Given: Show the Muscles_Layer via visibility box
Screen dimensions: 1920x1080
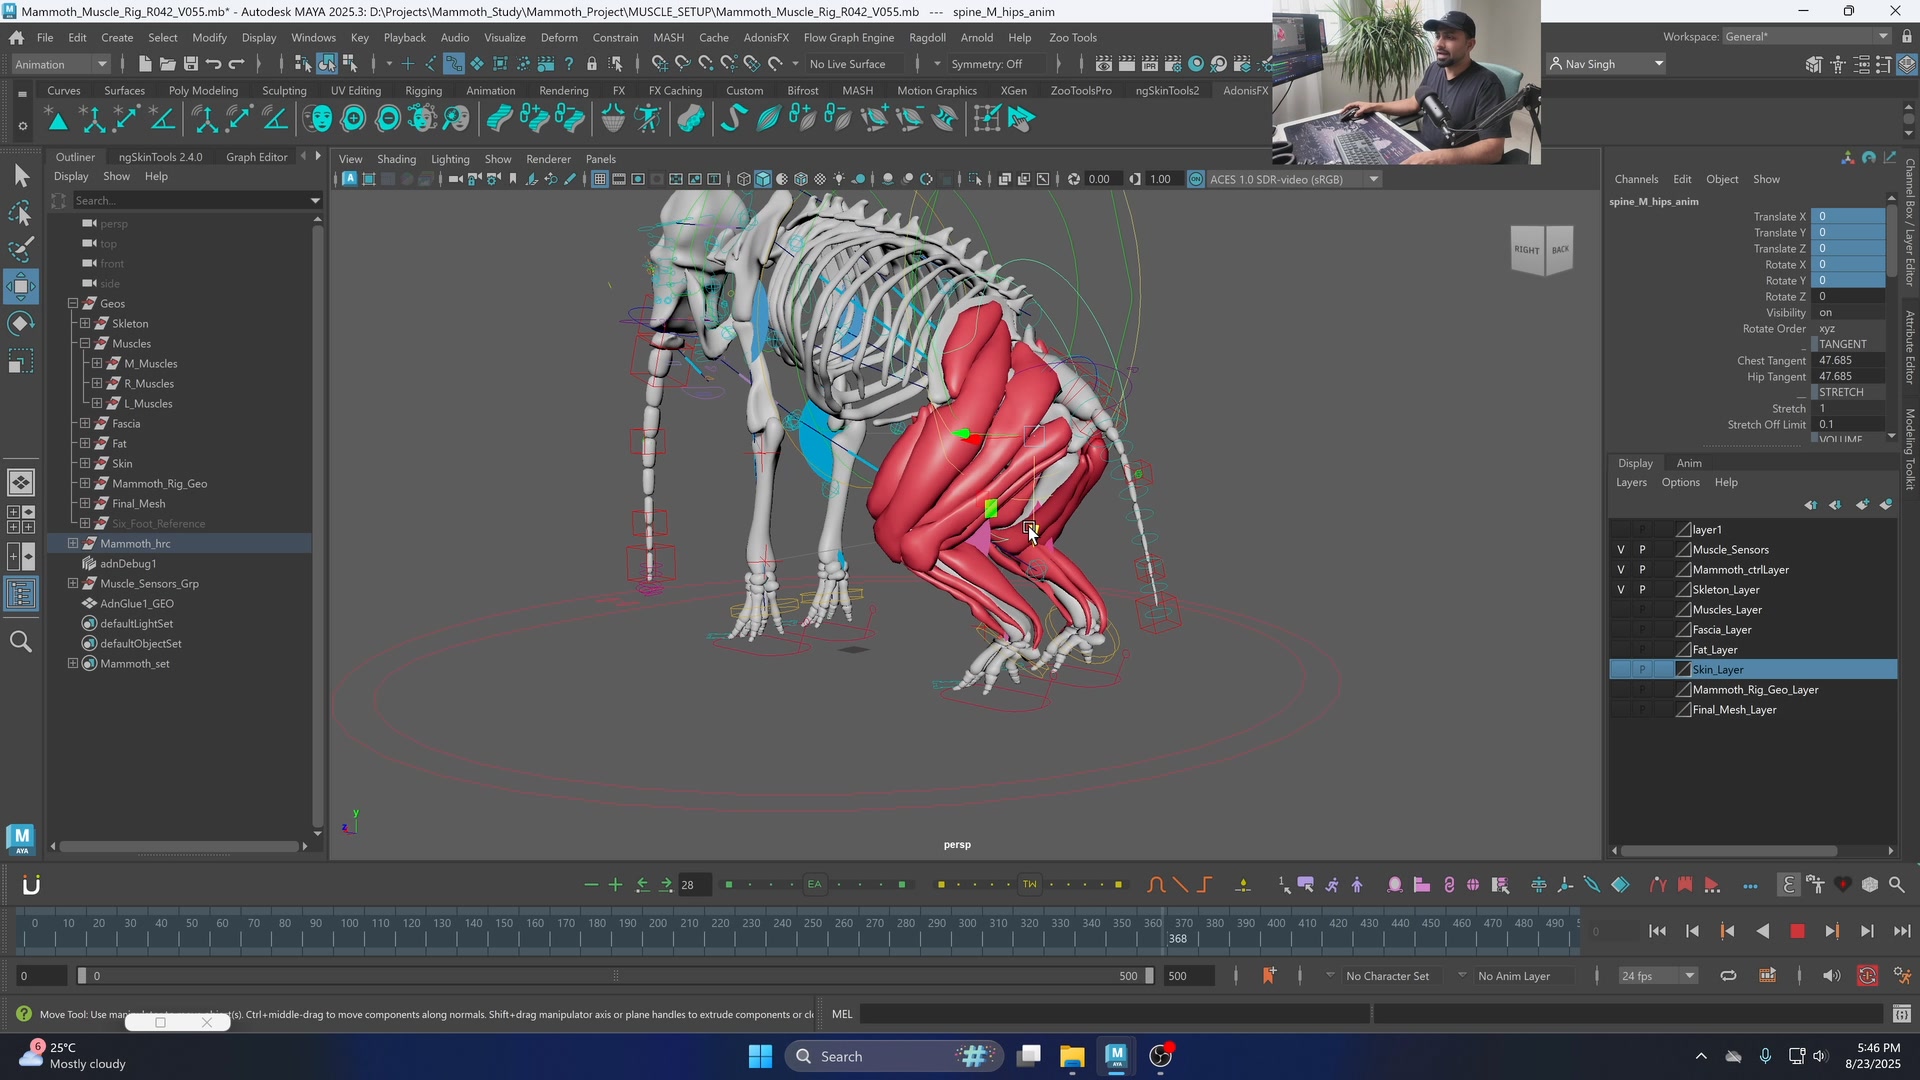Looking at the screenshot, I should [x=1621, y=610].
